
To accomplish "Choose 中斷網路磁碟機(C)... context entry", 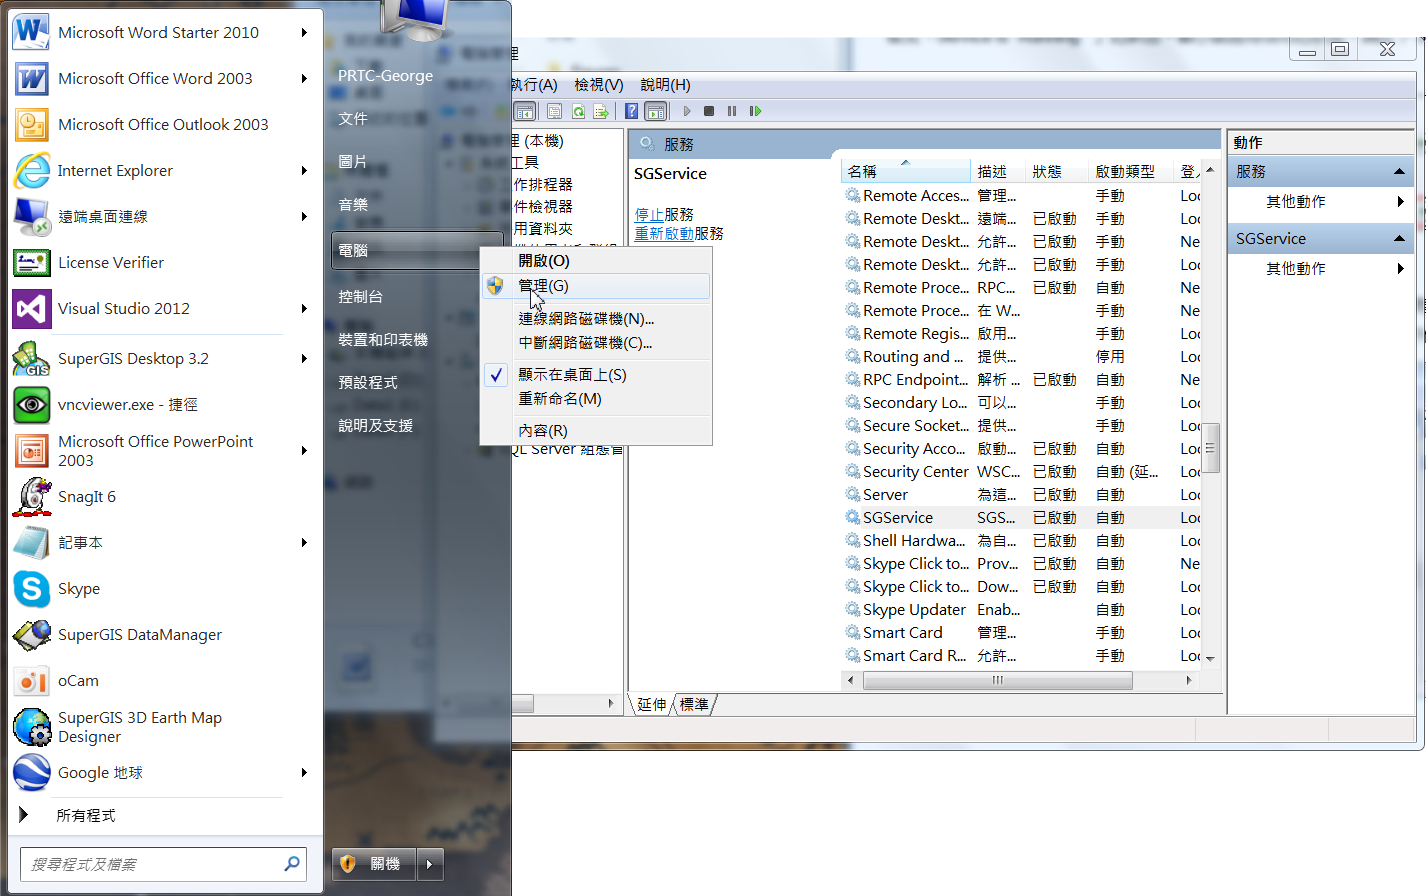I will click(x=596, y=343).
